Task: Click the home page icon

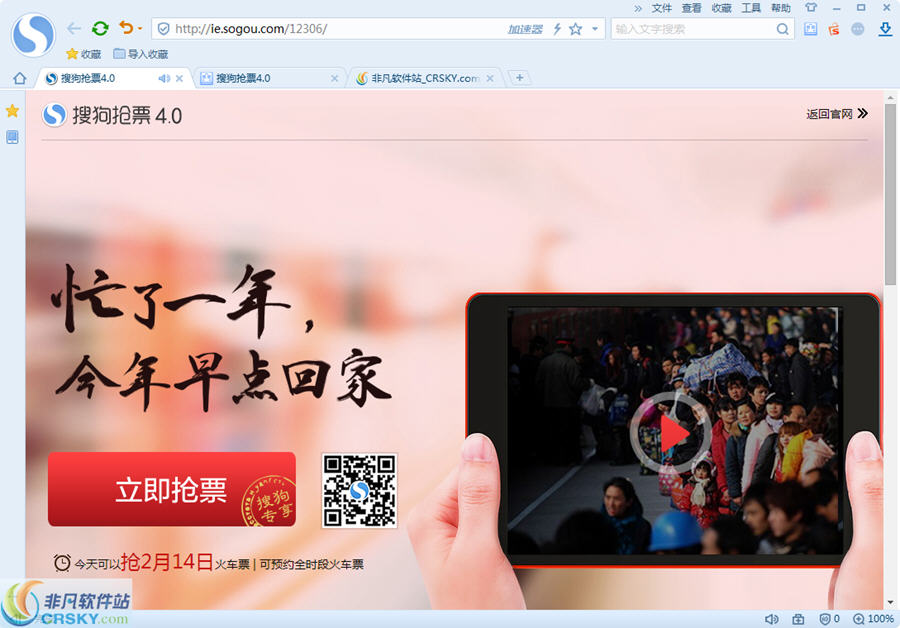Action: point(20,78)
